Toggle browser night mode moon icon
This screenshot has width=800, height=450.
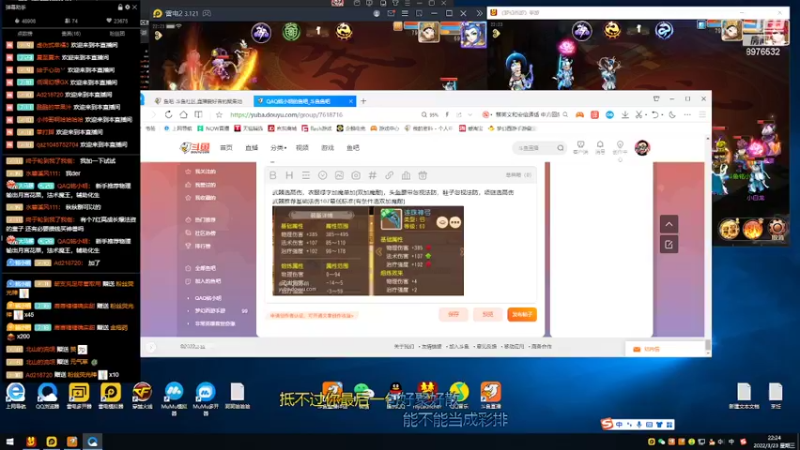click(x=672, y=115)
